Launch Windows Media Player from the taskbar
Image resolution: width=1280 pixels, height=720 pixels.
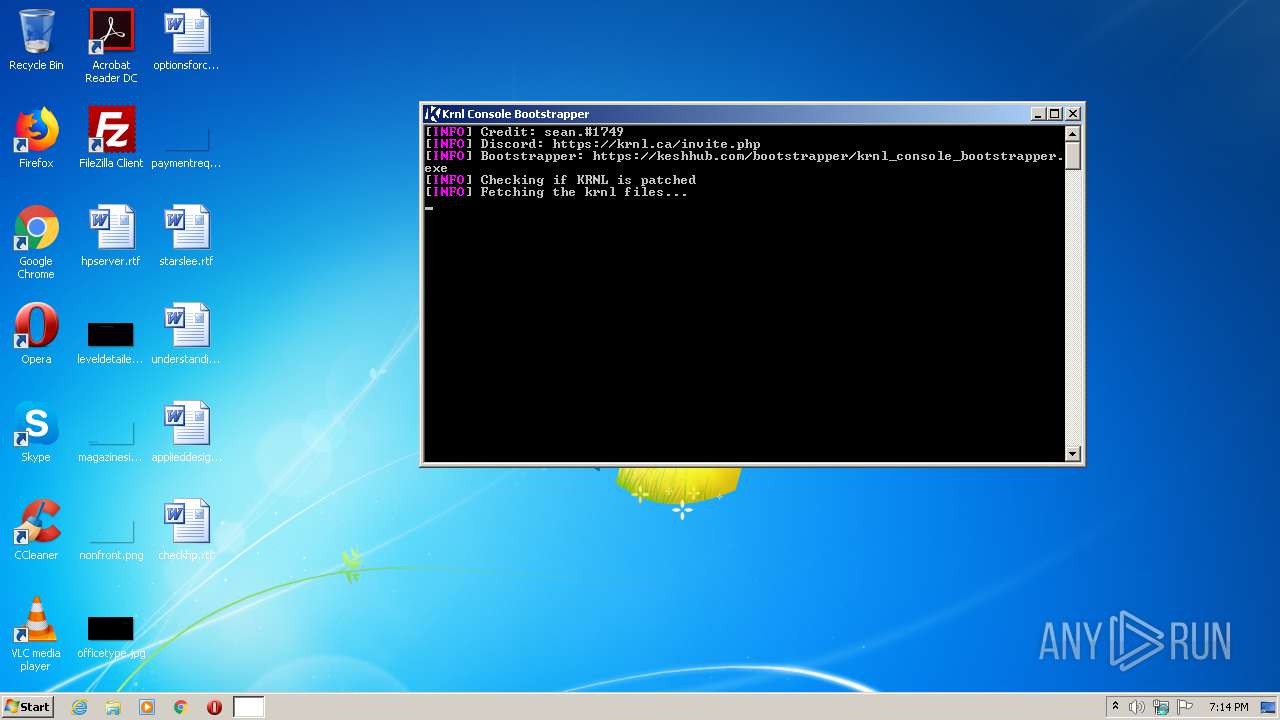pos(147,707)
